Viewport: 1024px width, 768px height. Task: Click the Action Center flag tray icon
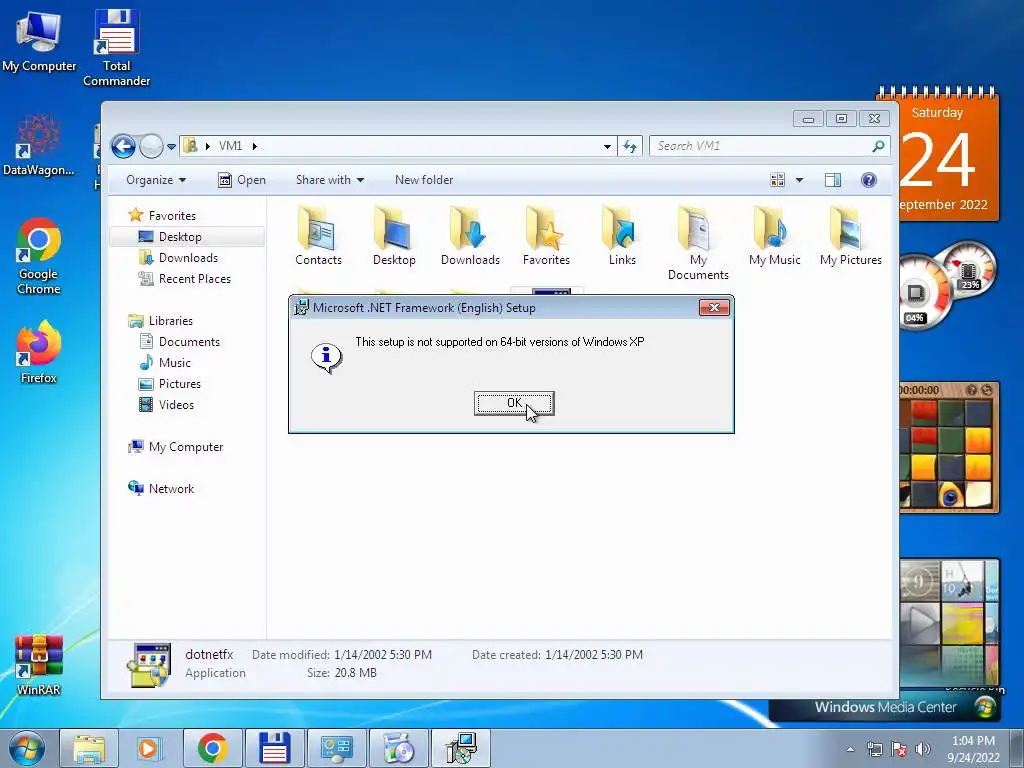point(899,749)
